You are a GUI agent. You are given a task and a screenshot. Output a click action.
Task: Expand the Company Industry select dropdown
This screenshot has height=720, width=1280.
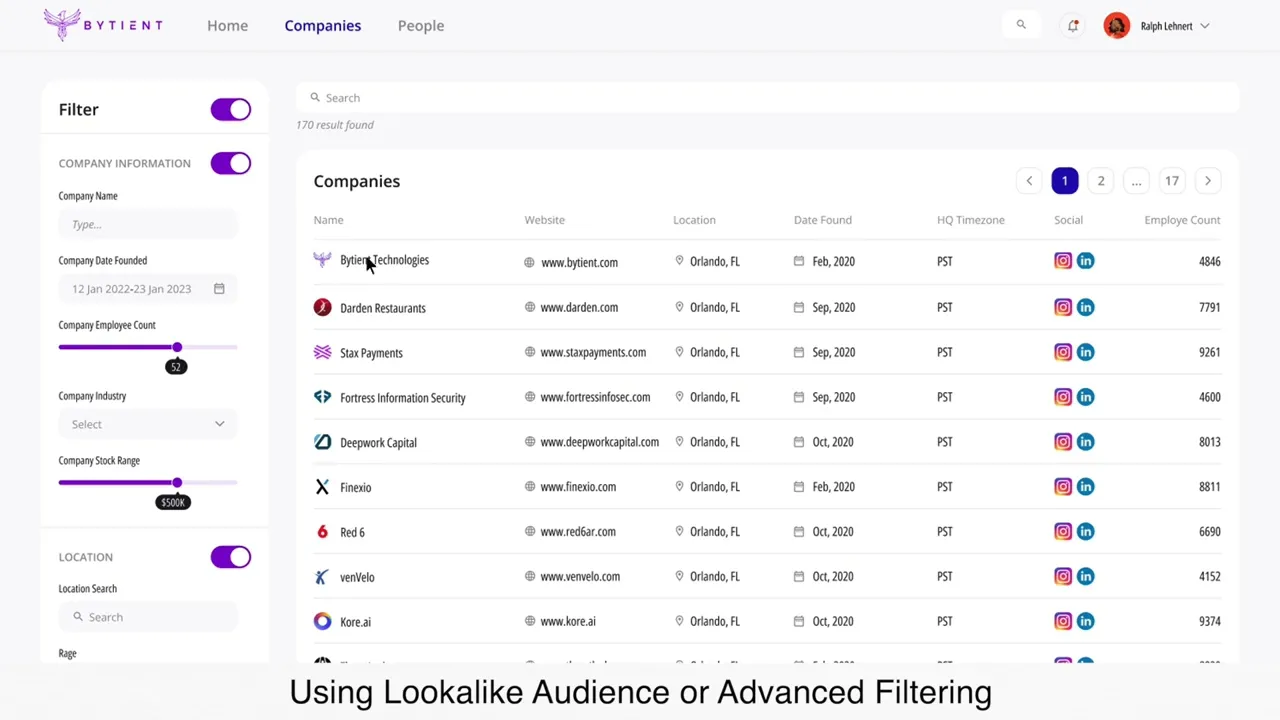pos(148,424)
